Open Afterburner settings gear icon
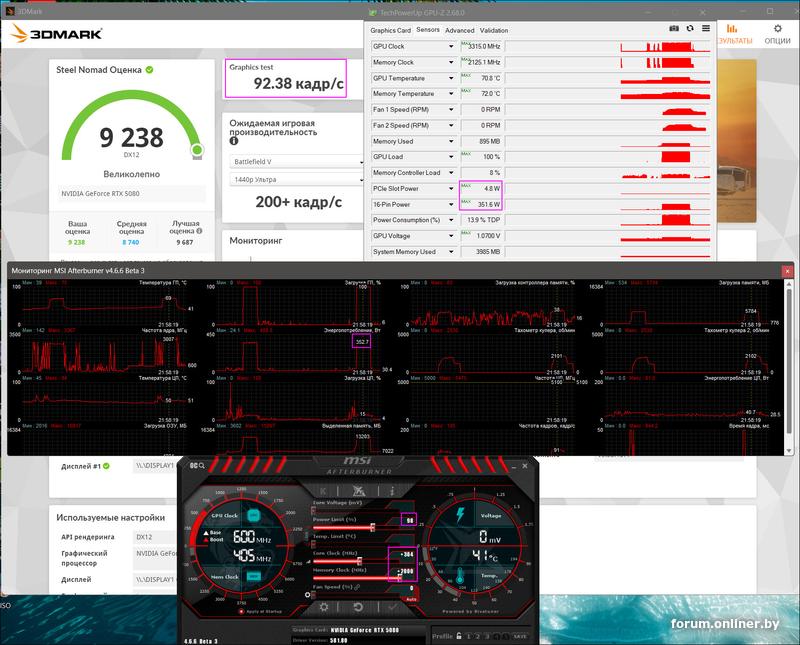Viewport: 800px width, 645px height. (x=323, y=607)
